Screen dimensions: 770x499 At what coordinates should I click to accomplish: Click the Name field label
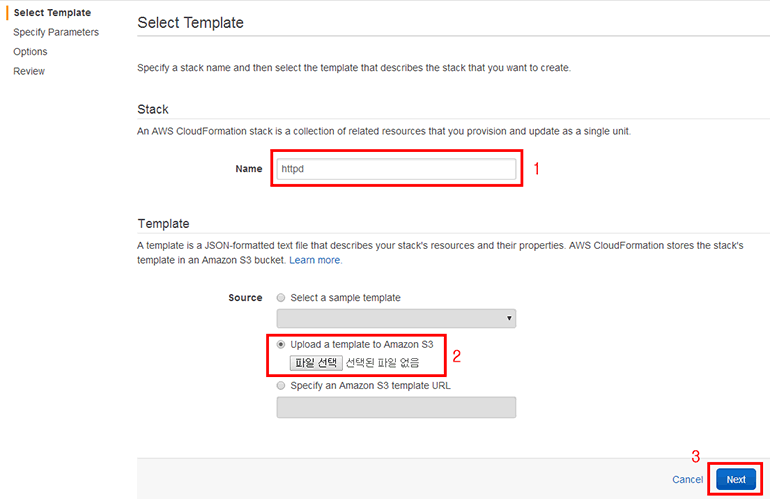[248, 169]
